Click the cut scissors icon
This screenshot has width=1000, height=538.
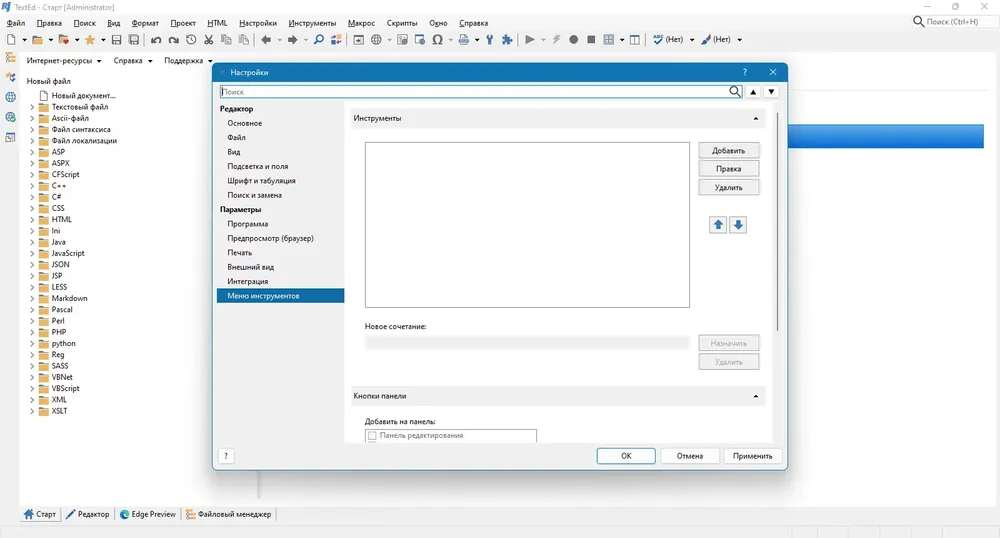(209, 40)
